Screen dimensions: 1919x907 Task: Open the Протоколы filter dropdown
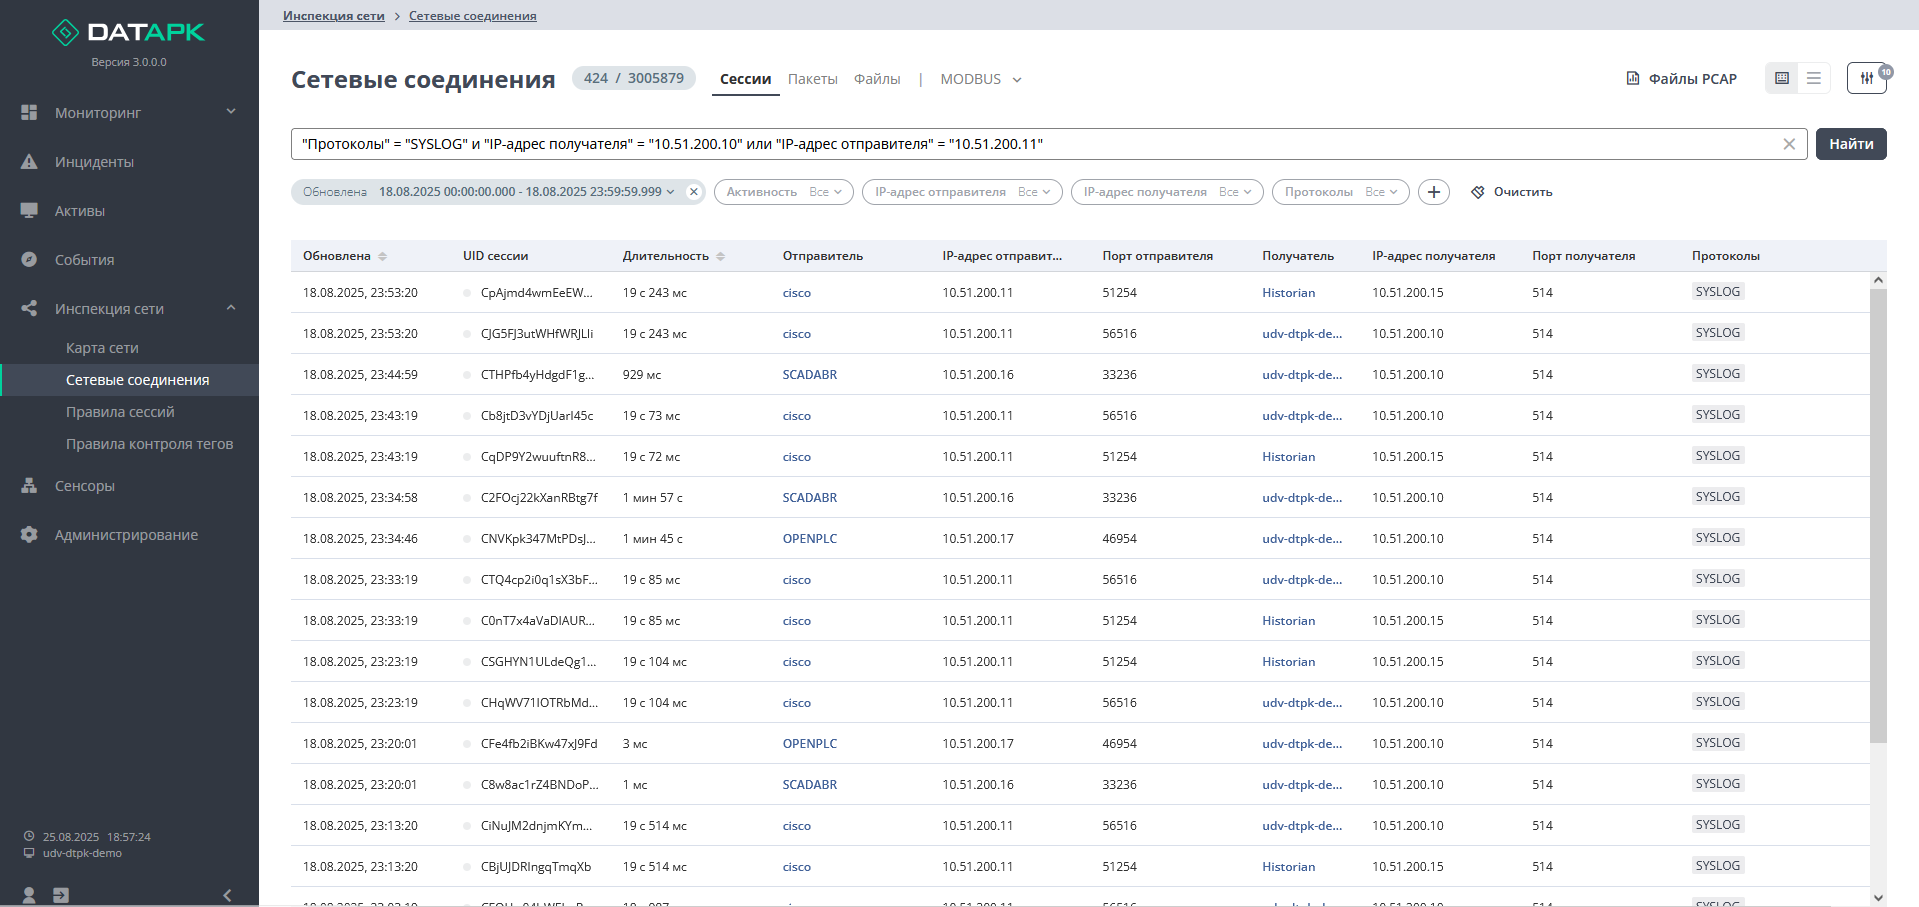[1340, 192]
